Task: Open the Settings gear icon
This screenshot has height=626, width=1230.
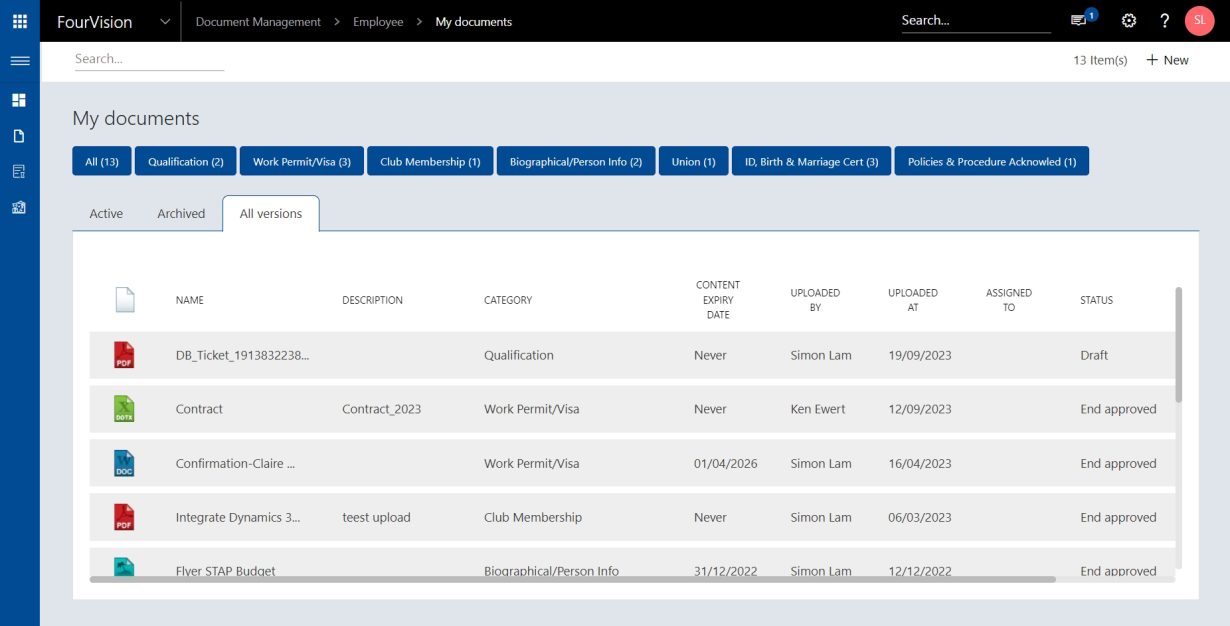Action: pyautogui.click(x=1128, y=20)
